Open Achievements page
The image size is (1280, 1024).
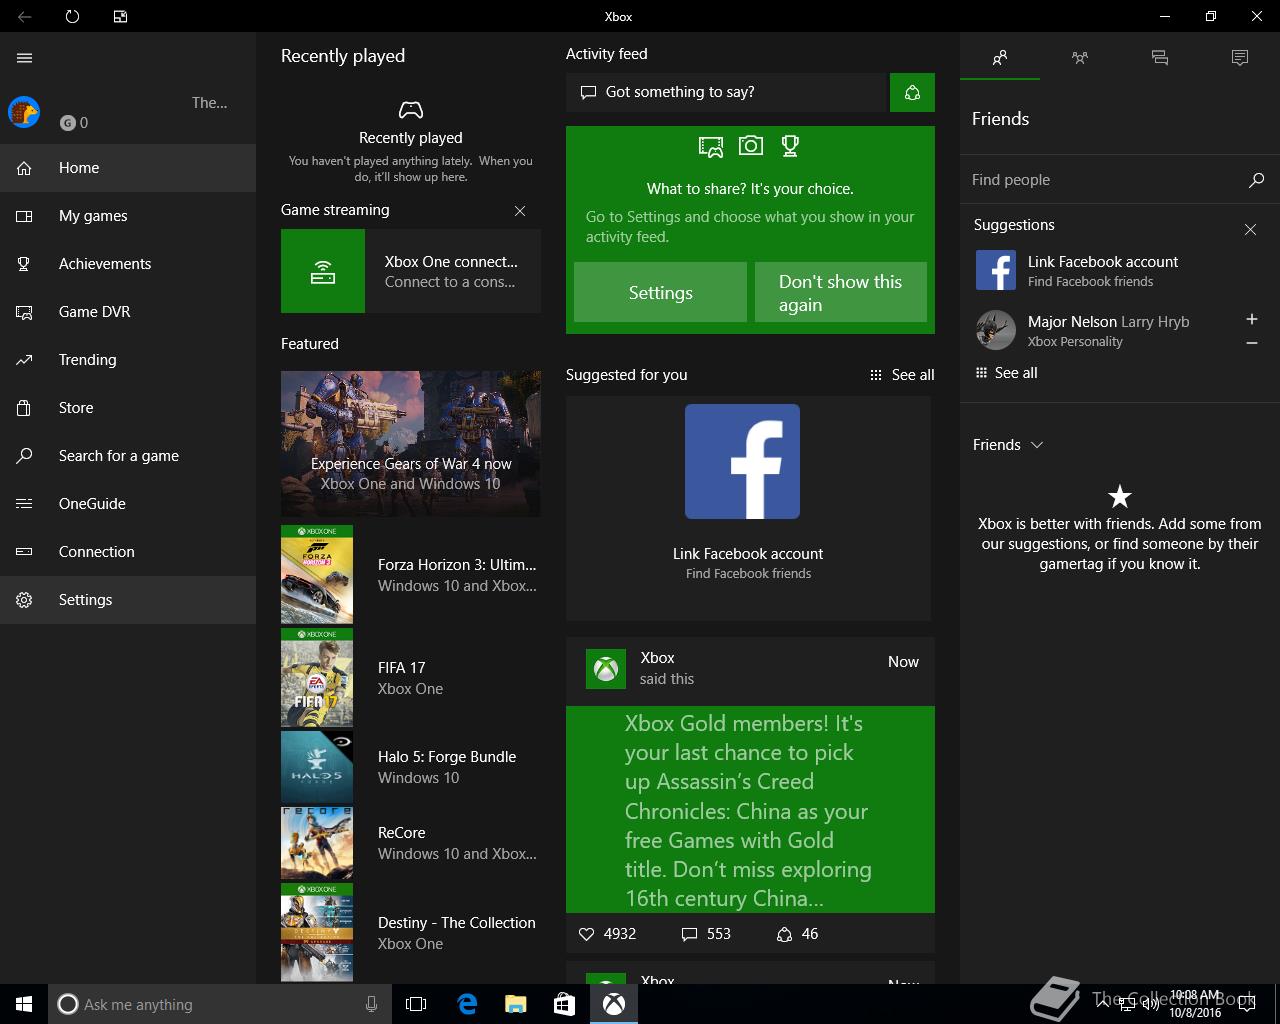click(128, 264)
